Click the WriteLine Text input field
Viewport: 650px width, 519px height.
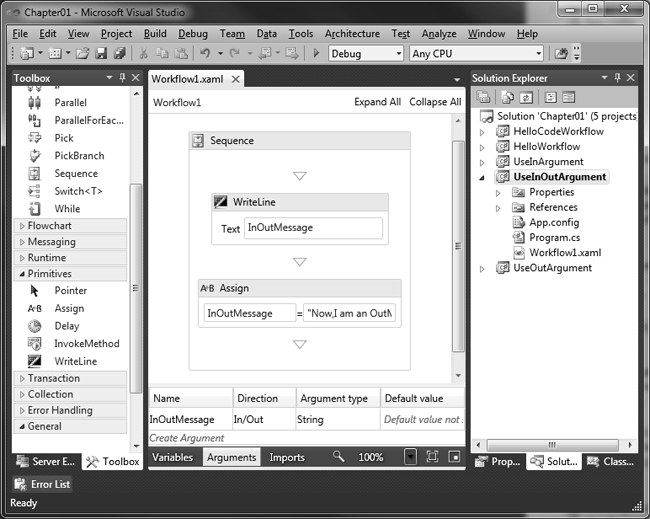(x=313, y=228)
